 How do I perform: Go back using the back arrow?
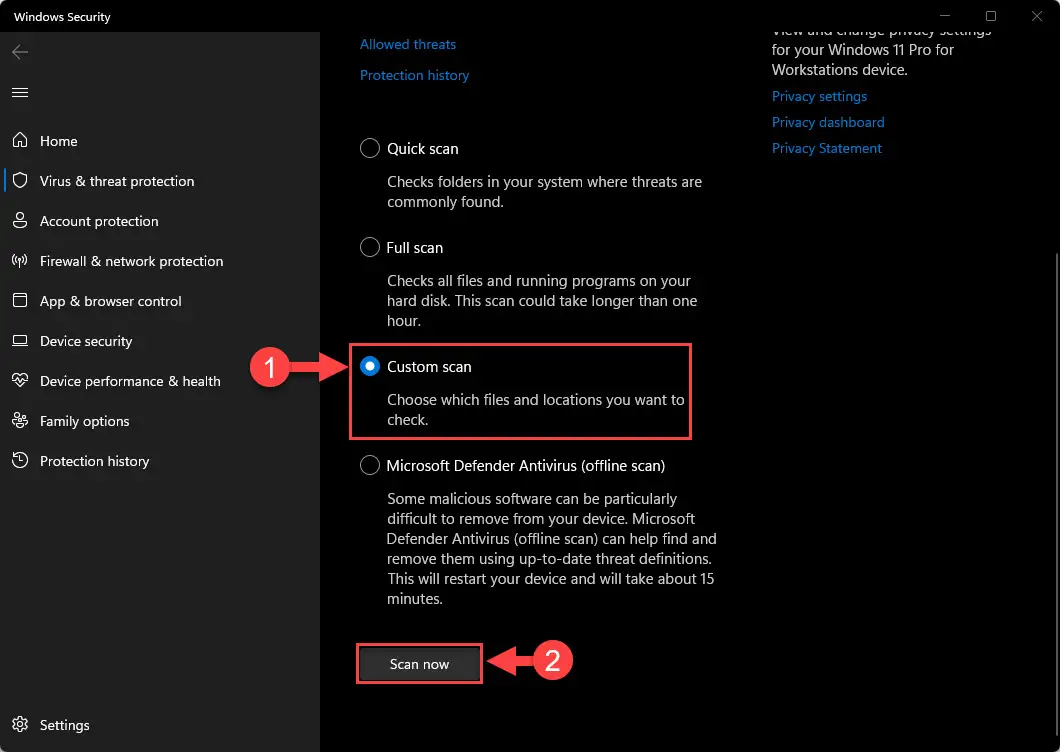[x=20, y=52]
